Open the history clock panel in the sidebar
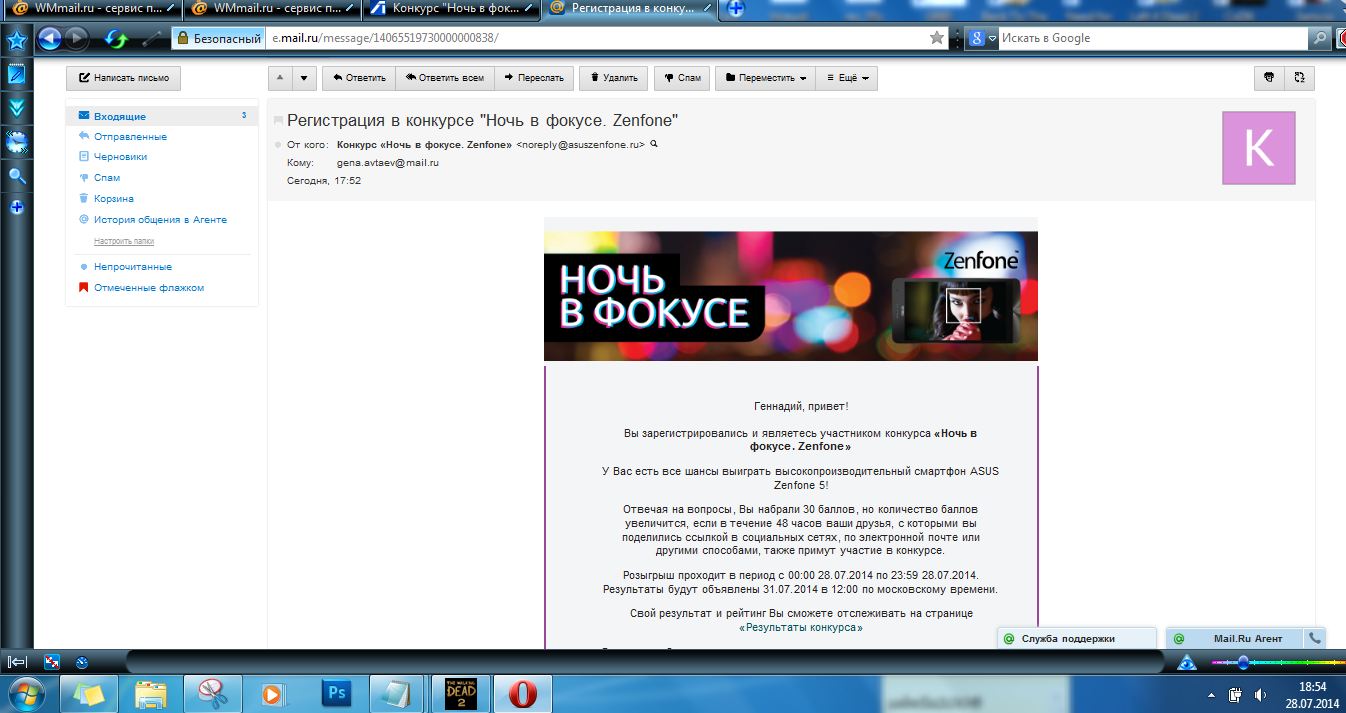The height and width of the screenshot is (713, 1346). [17, 142]
